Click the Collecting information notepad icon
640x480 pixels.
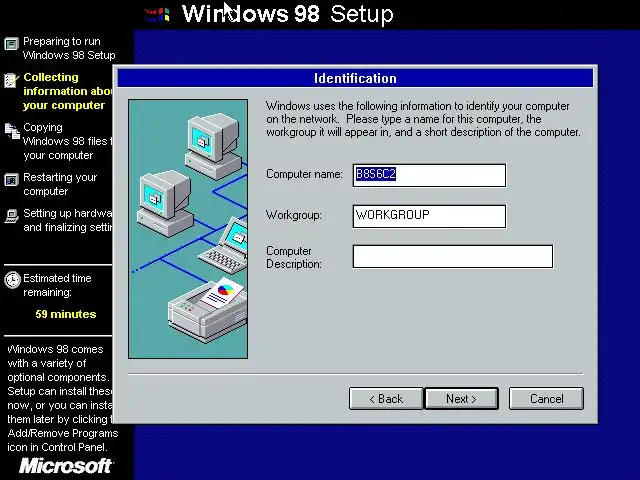[11, 80]
